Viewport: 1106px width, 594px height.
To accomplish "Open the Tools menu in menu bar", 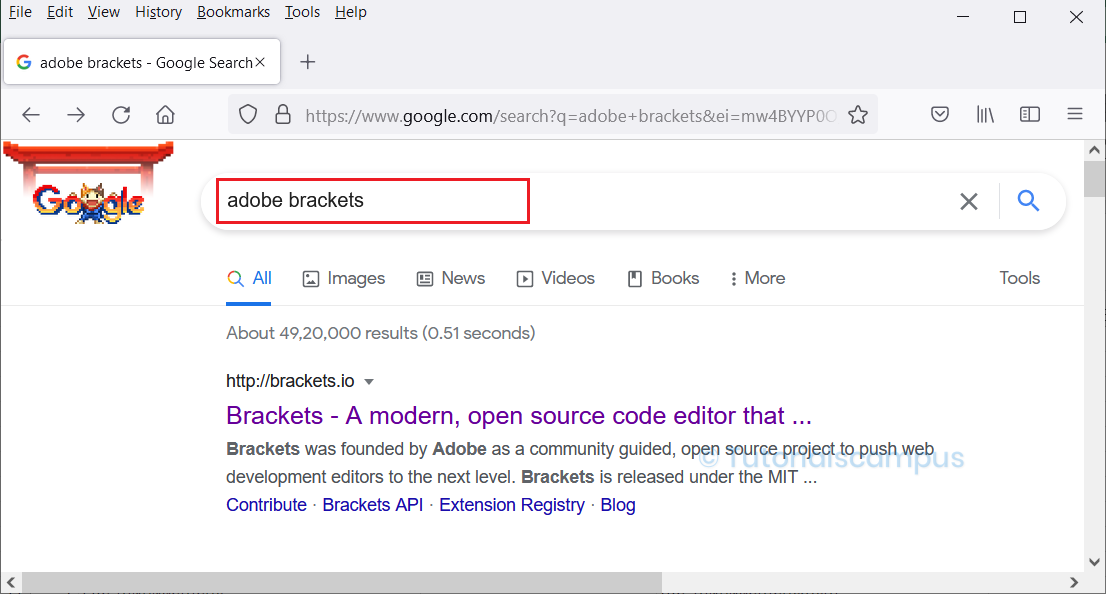I will click(303, 12).
